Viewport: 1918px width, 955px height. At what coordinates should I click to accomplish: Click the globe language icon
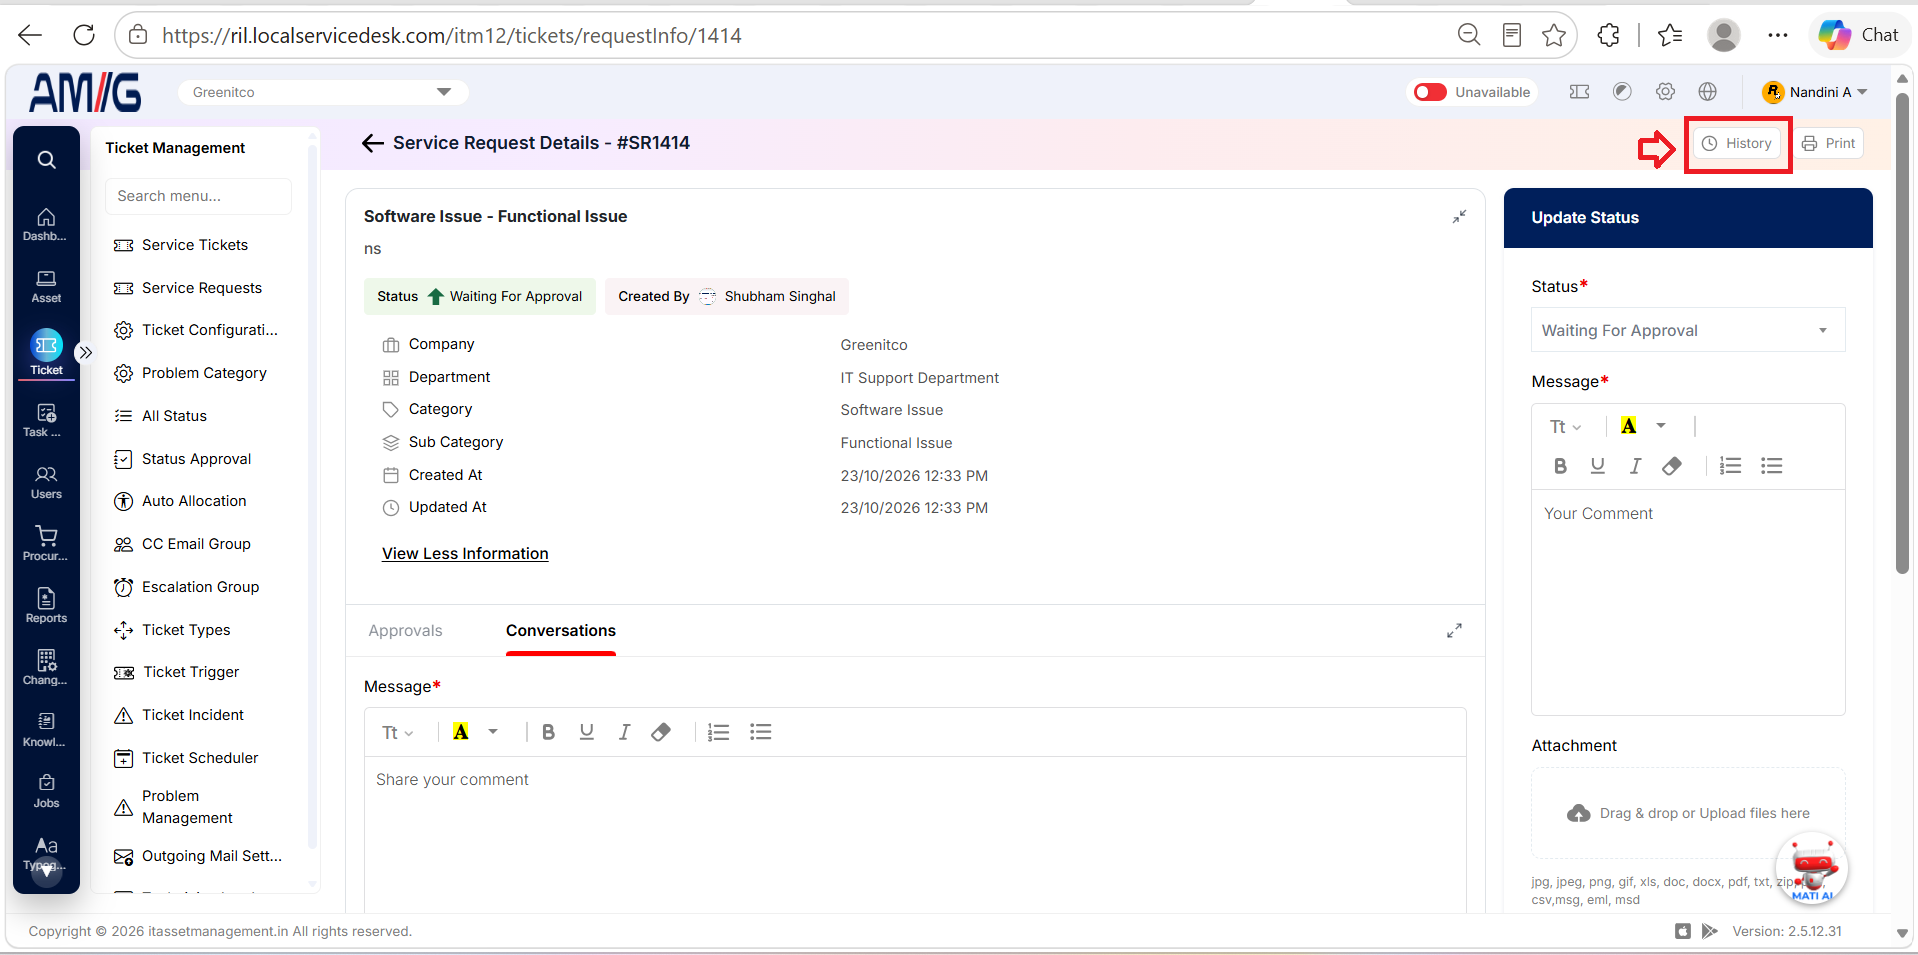point(1708,92)
